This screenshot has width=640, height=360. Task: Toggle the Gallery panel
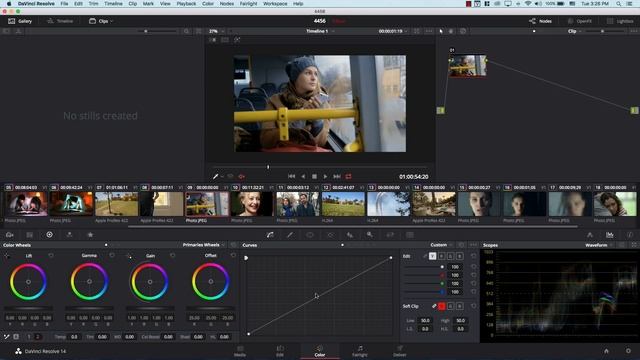click(x=20, y=21)
